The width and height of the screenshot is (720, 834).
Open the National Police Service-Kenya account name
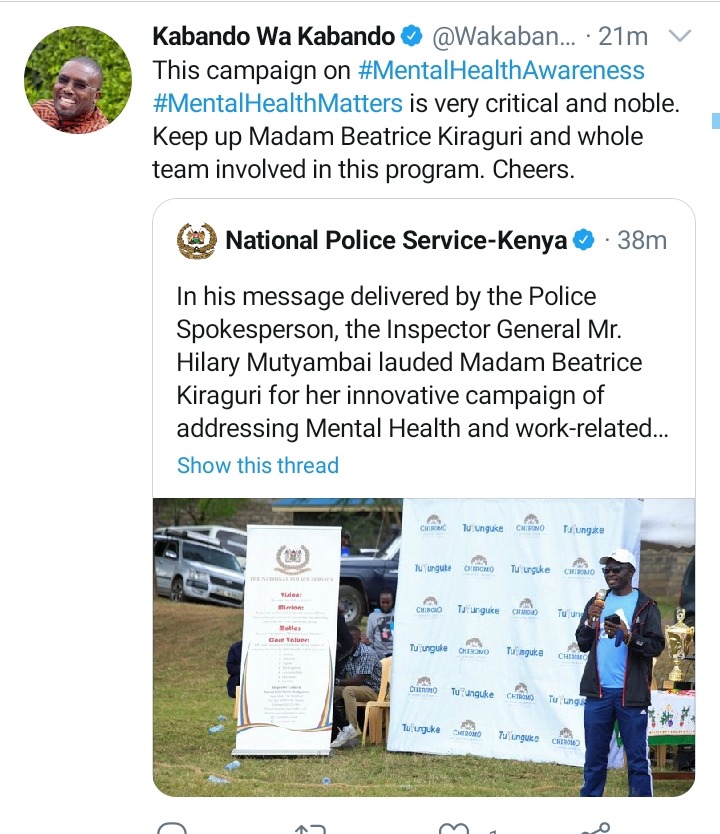click(x=396, y=240)
